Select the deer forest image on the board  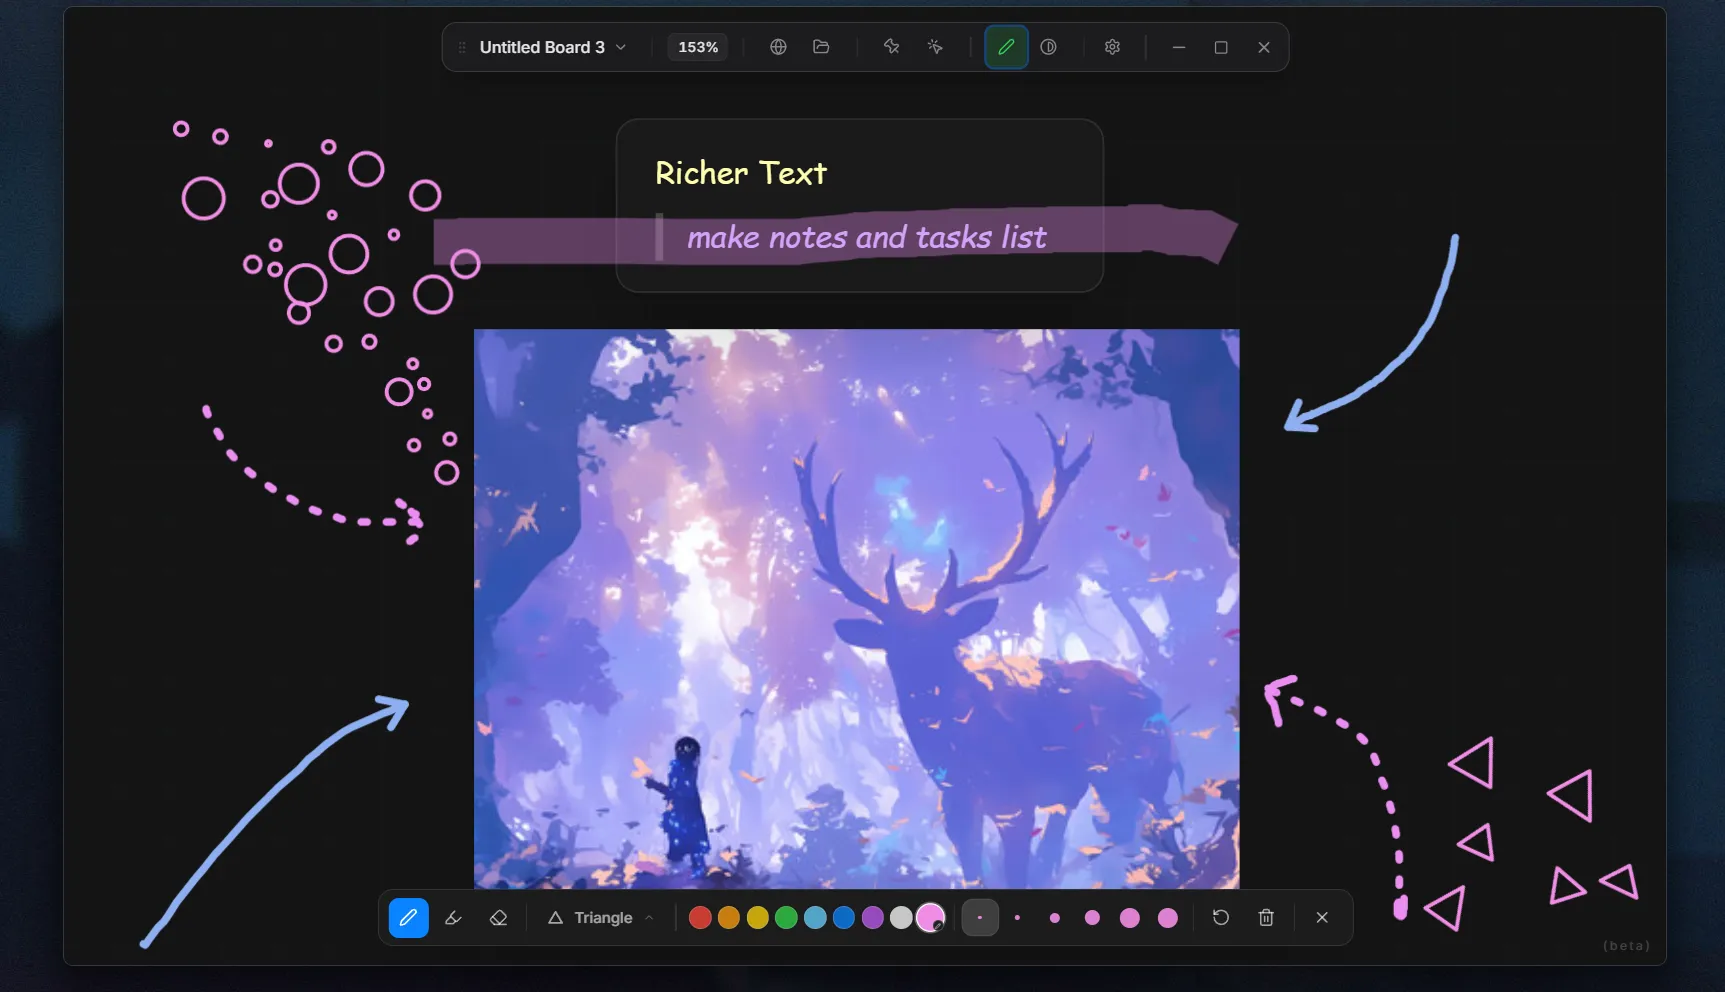tap(857, 609)
